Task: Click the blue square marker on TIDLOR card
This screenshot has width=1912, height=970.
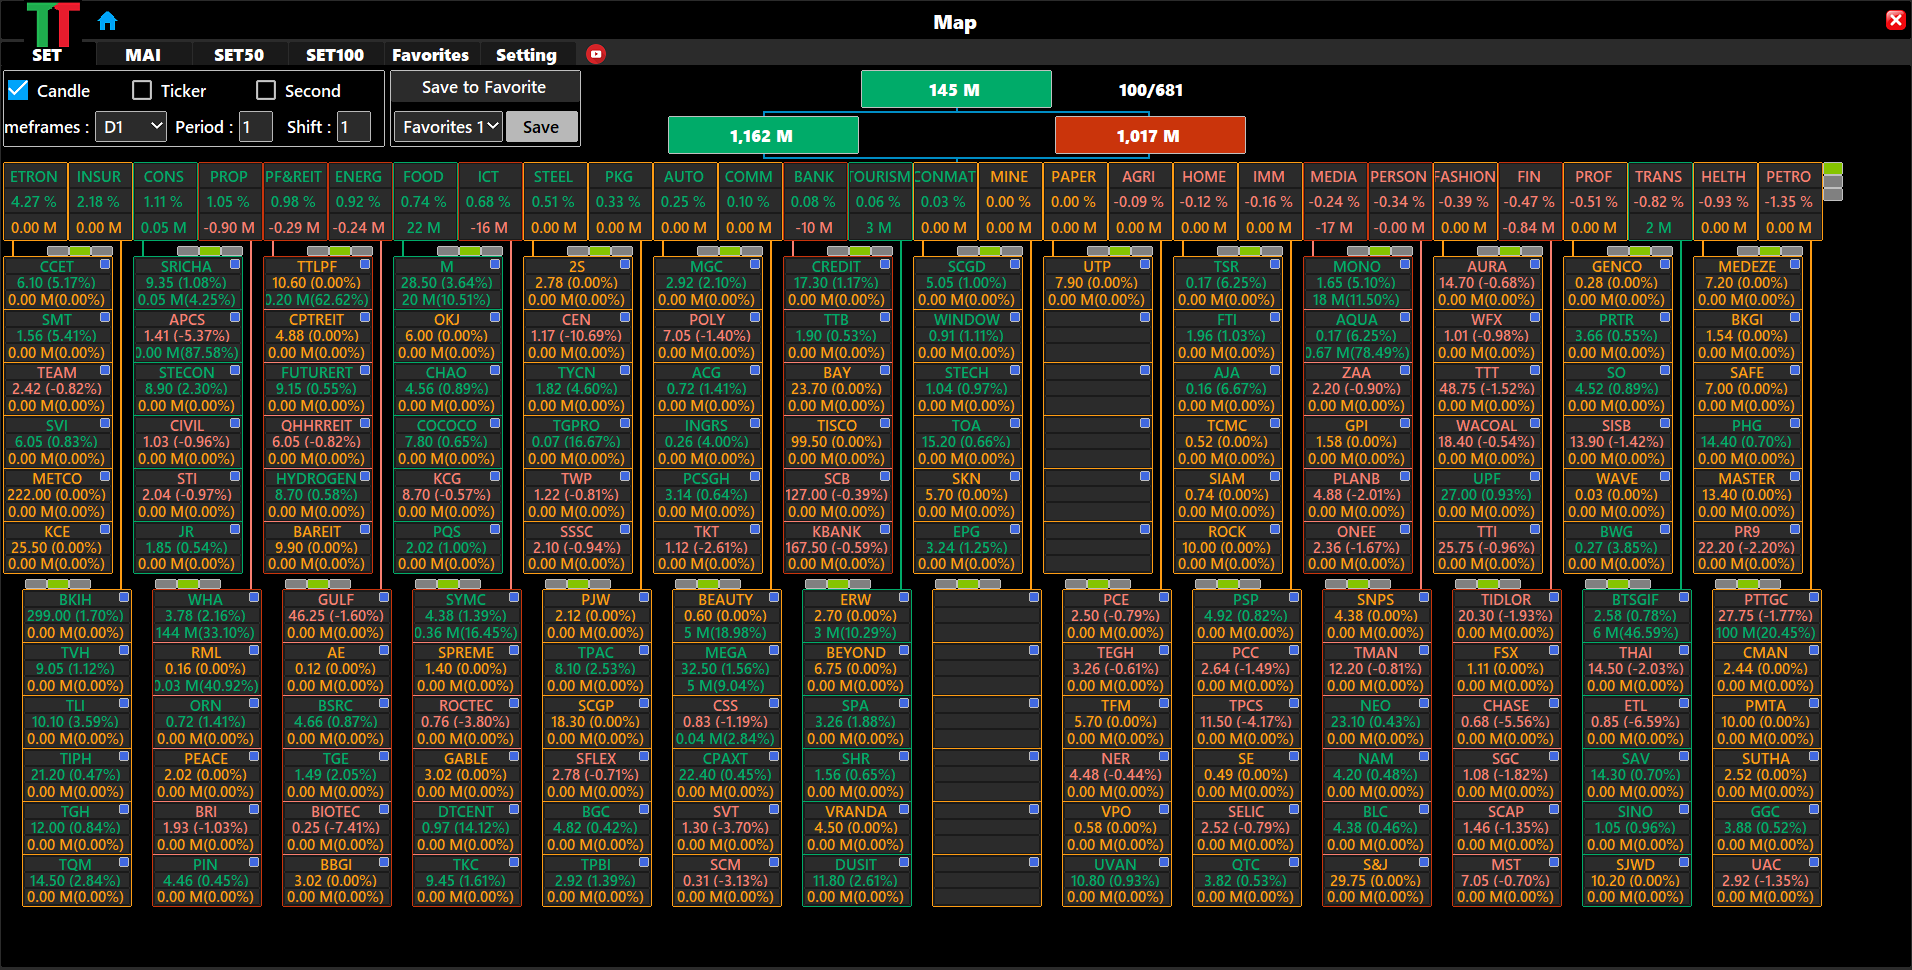Action: (1554, 597)
